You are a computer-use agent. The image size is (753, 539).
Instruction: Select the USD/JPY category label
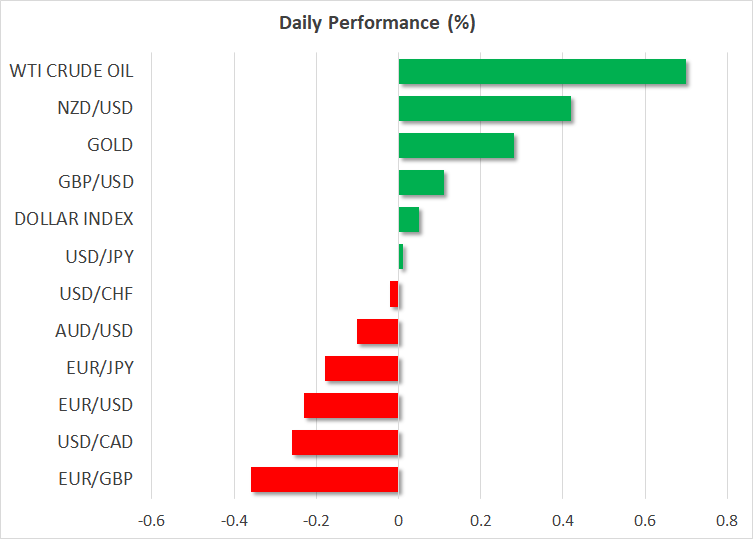98,257
